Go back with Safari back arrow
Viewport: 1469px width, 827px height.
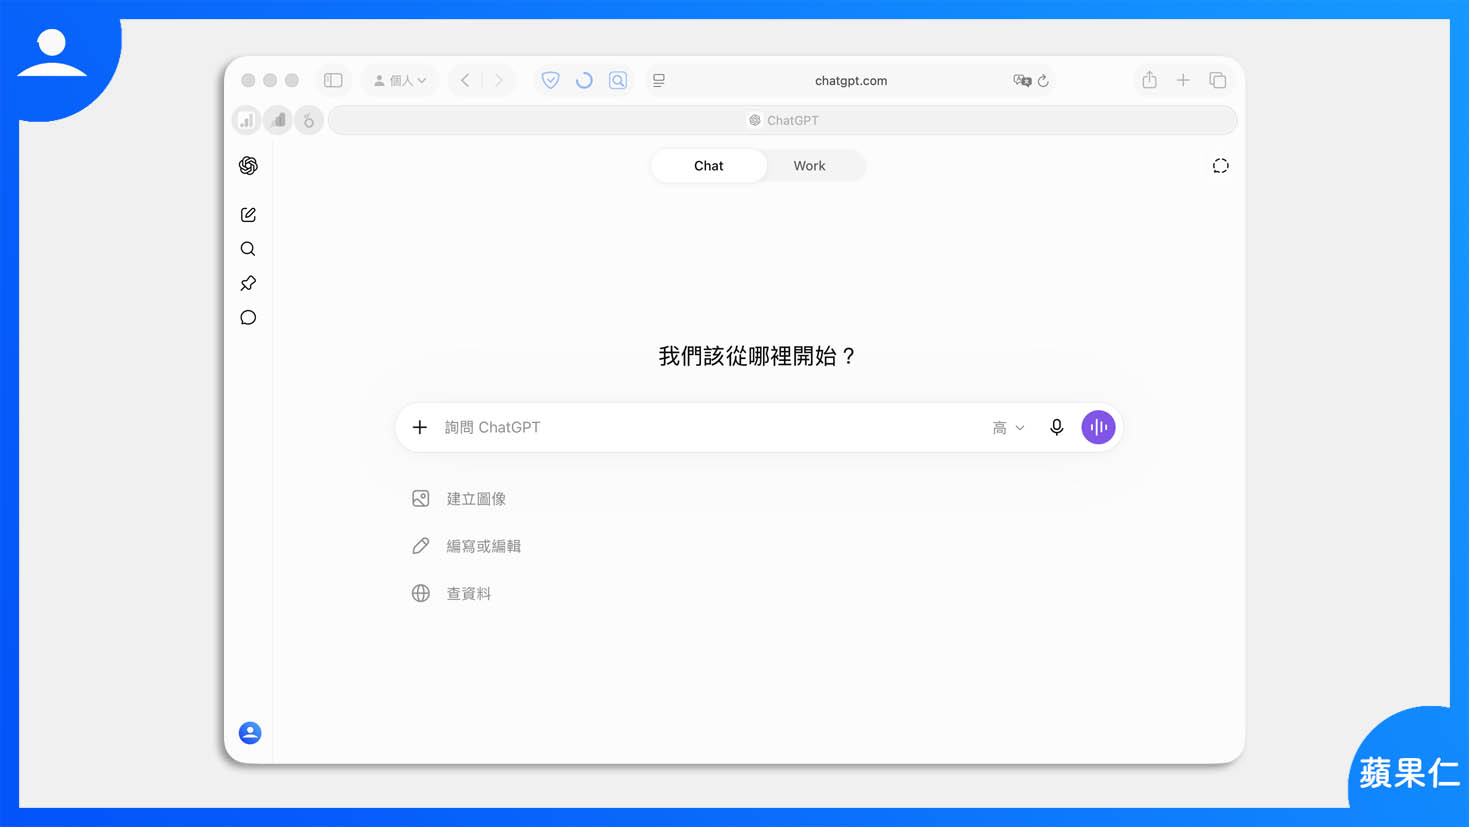[465, 80]
